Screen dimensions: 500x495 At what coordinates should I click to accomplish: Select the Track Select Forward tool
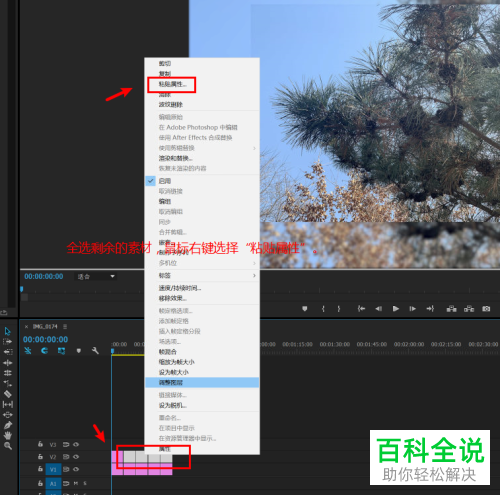[7, 342]
